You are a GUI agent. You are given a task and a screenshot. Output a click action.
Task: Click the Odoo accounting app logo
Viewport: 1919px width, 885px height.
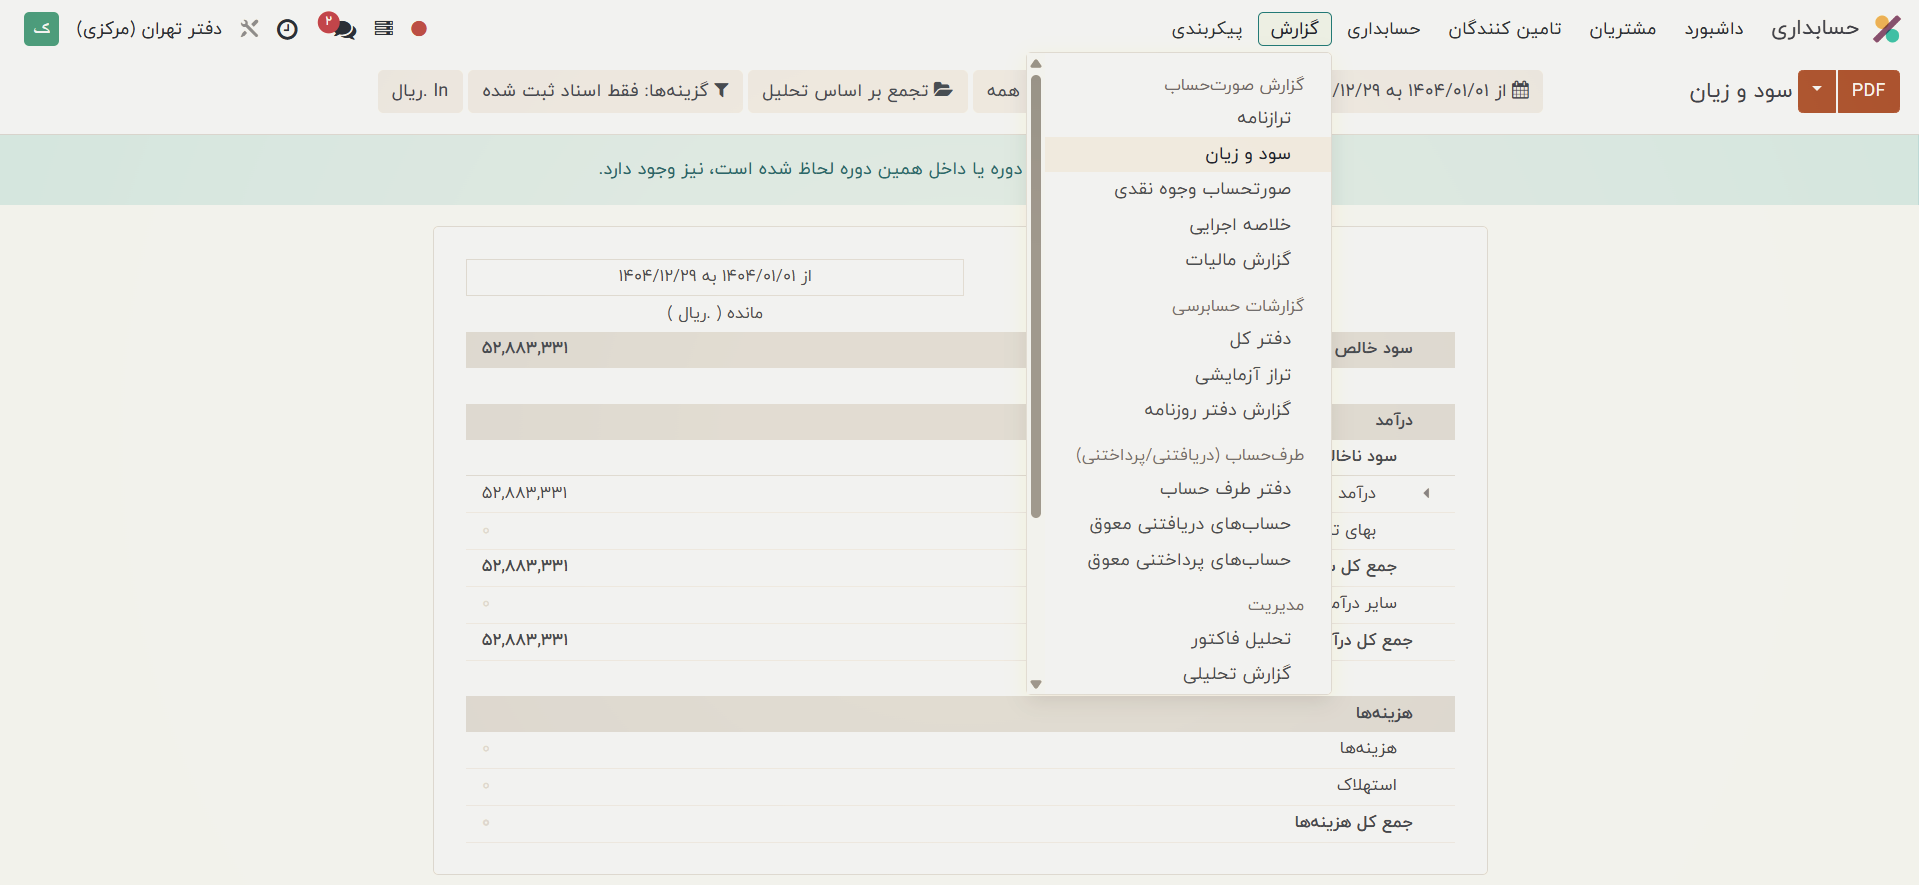[1886, 29]
